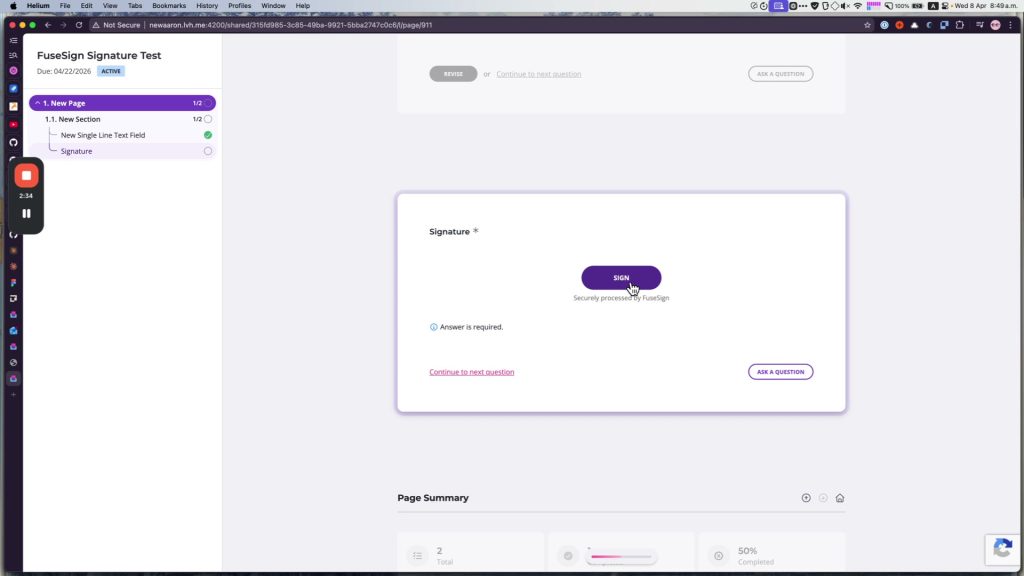Image resolution: width=1024 pixels, height=576 pixels.
Task: Click the reCAPTCHA badge icon
Action: tap(1003, 548)
